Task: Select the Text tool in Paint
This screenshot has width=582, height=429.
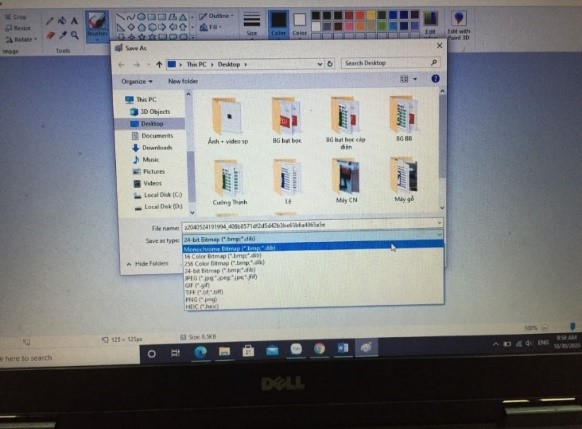Action: [74, 21]
